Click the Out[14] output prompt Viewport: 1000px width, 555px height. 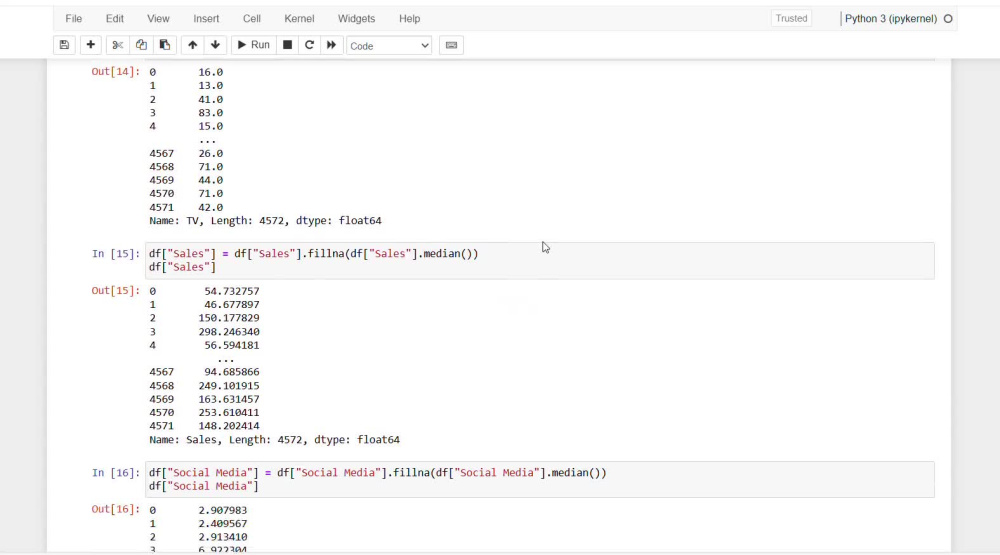(x=115, y=71)
